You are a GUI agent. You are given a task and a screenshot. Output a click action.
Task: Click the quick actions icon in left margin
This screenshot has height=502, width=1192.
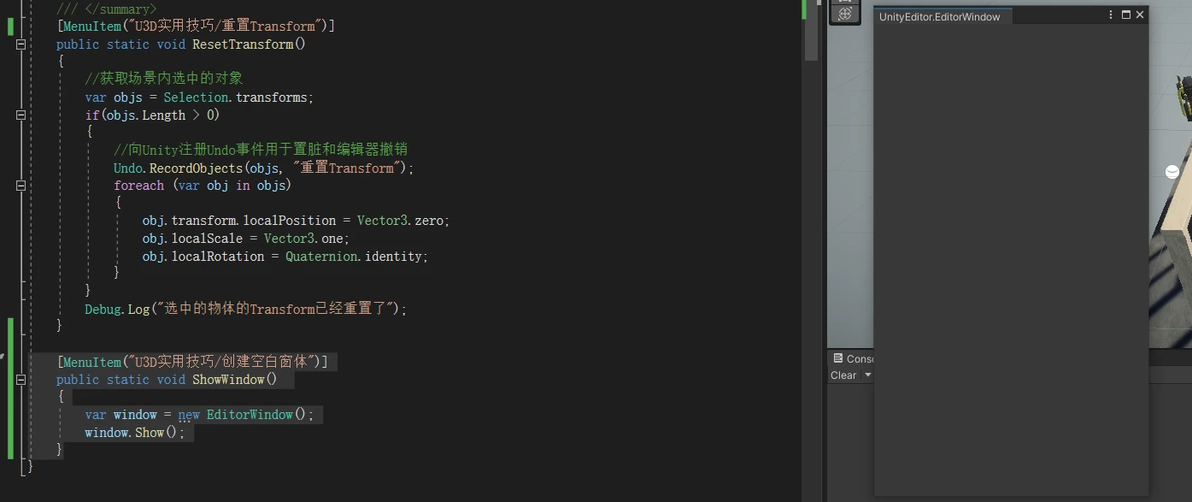click(x=2, y=355)
